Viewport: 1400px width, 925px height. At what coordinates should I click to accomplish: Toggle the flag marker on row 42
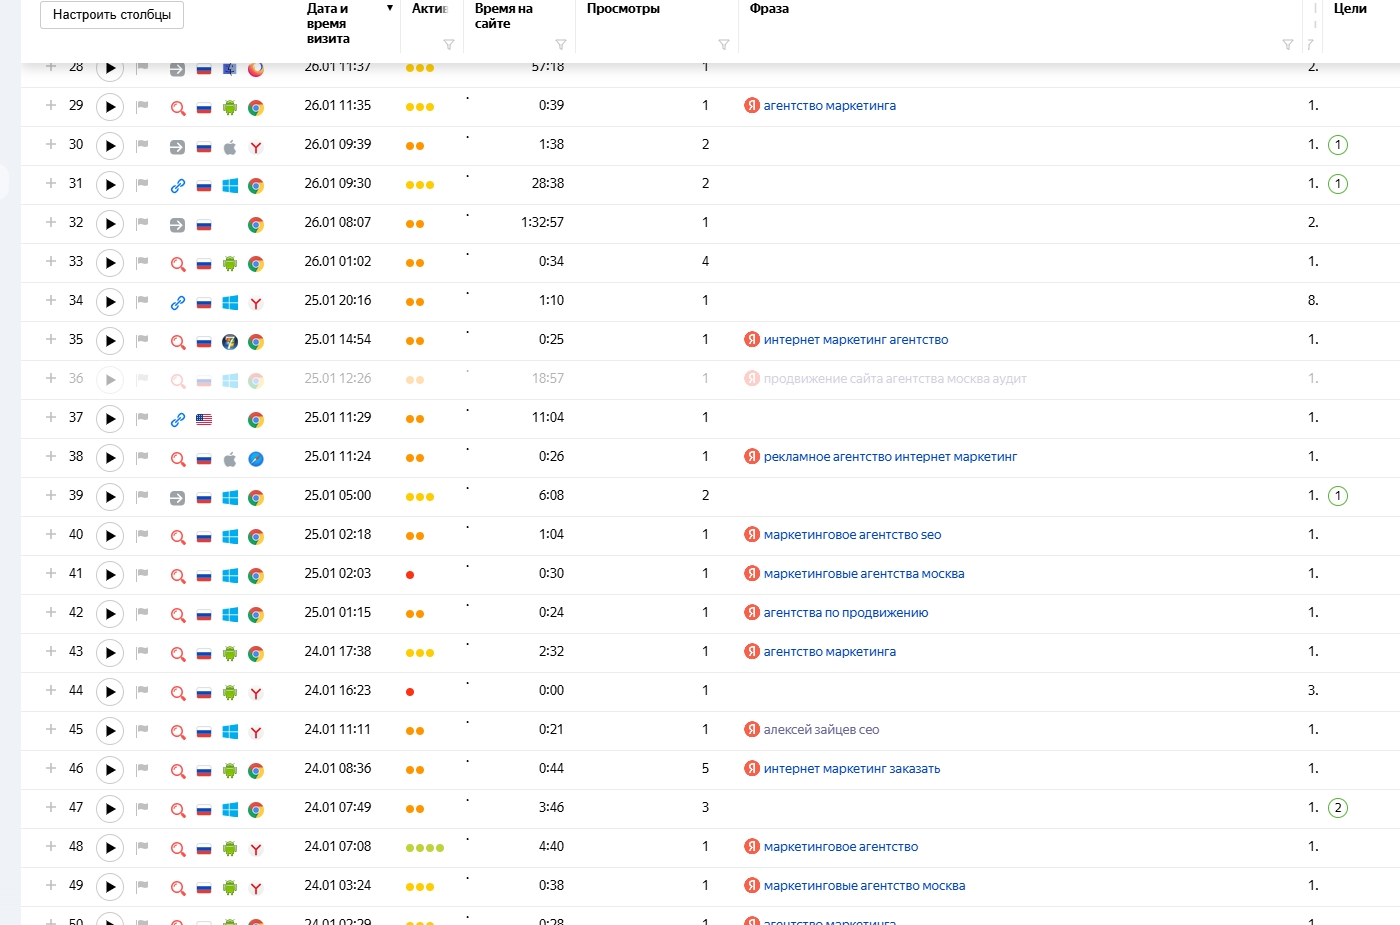click(142, 614)
